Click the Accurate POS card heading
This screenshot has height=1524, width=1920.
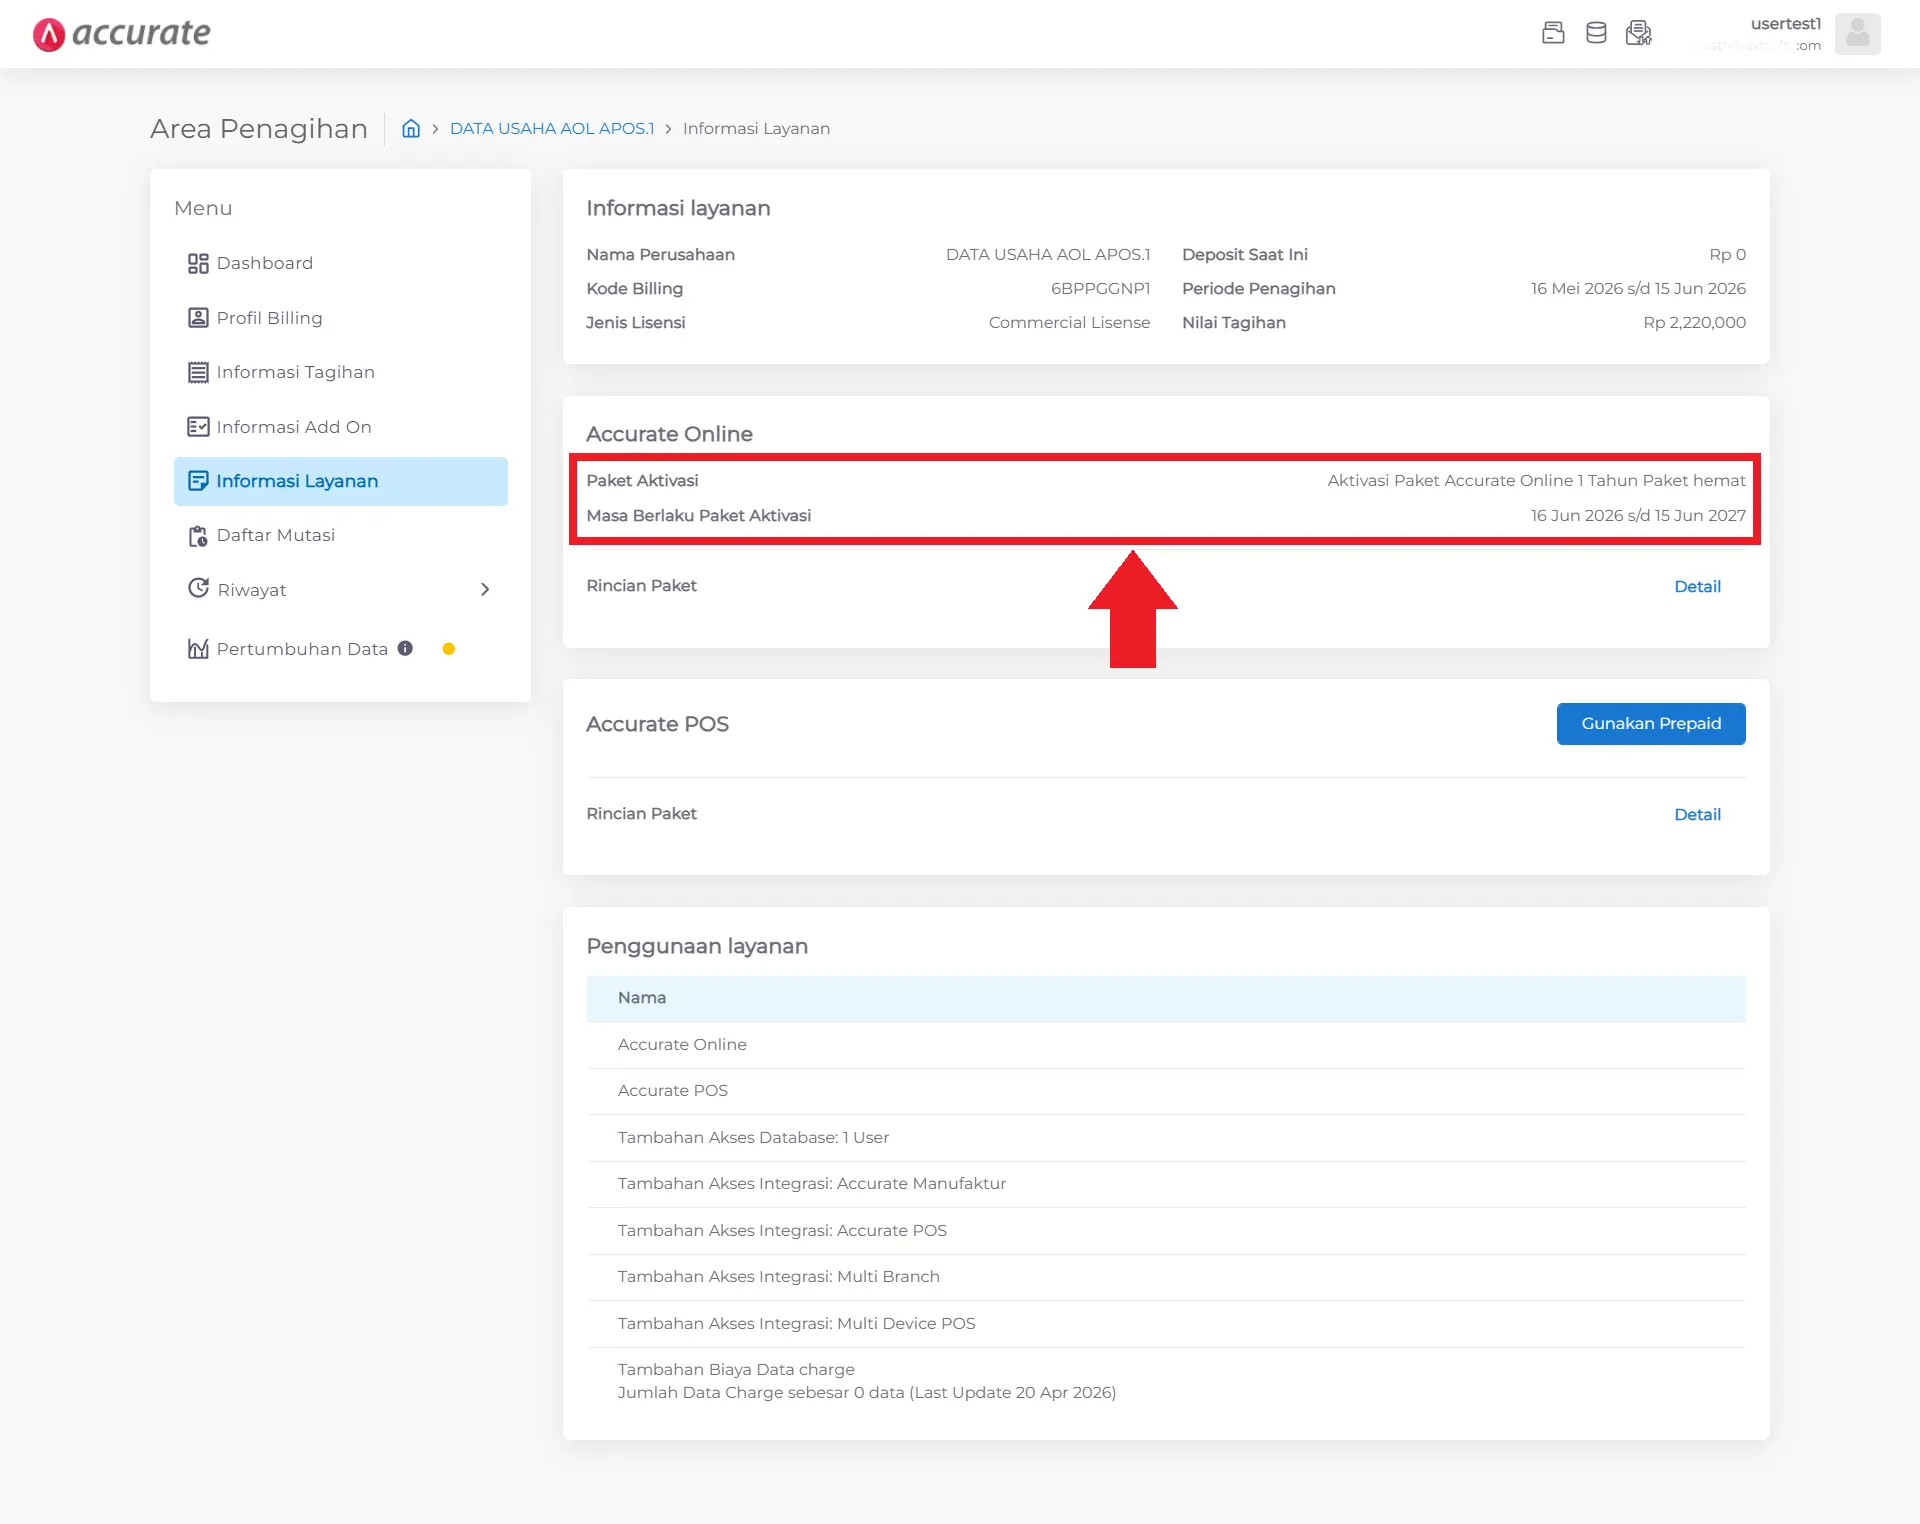pos(657,725)
